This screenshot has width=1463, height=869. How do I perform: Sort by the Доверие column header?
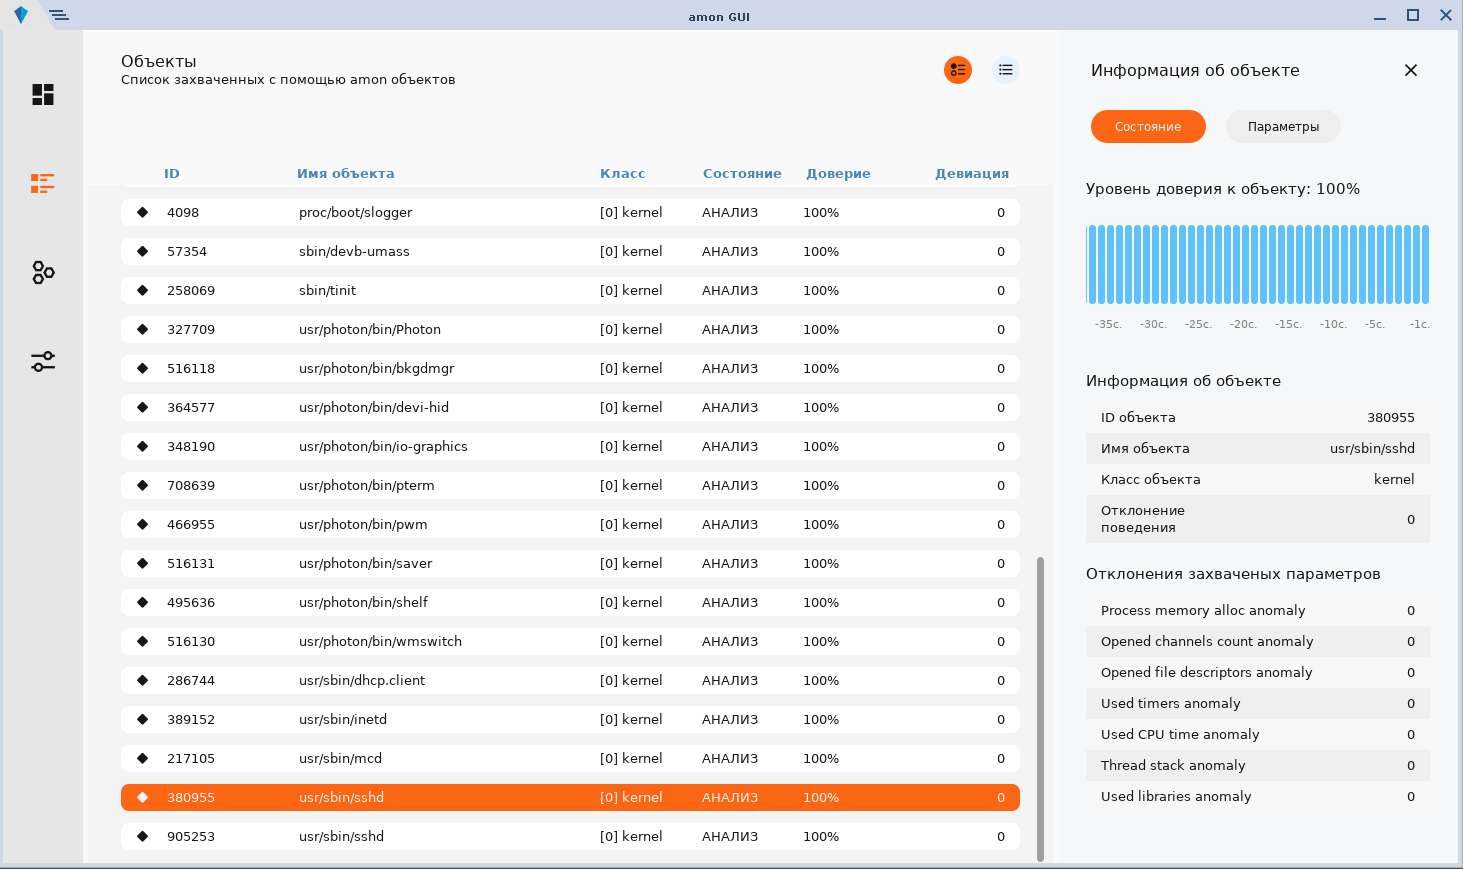click(x=838, y=174)
